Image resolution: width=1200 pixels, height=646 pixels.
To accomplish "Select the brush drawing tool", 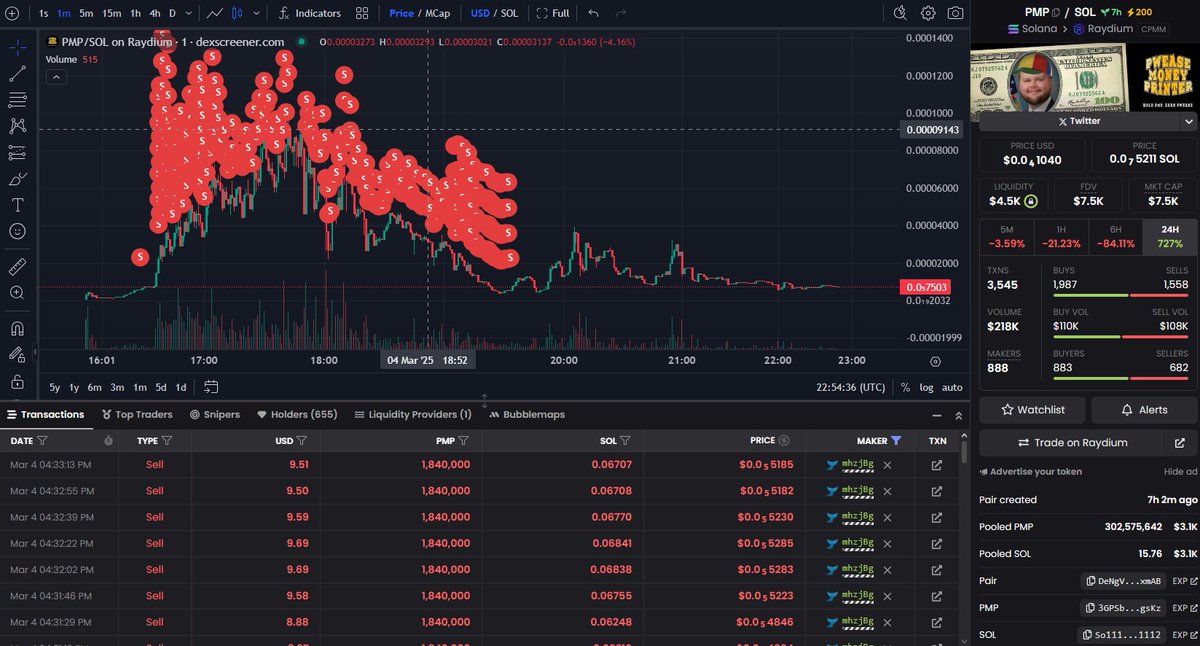I will point(17,179).
